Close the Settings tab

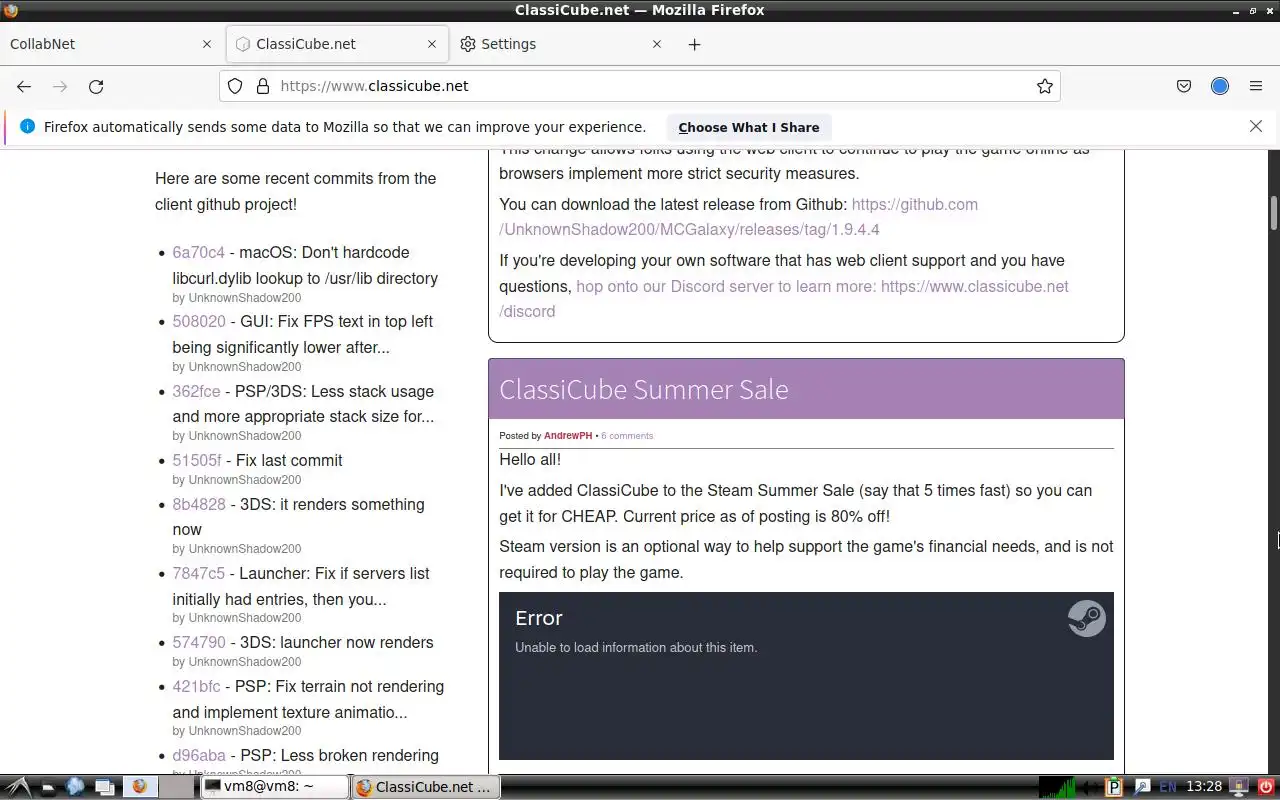pos(657,44)
